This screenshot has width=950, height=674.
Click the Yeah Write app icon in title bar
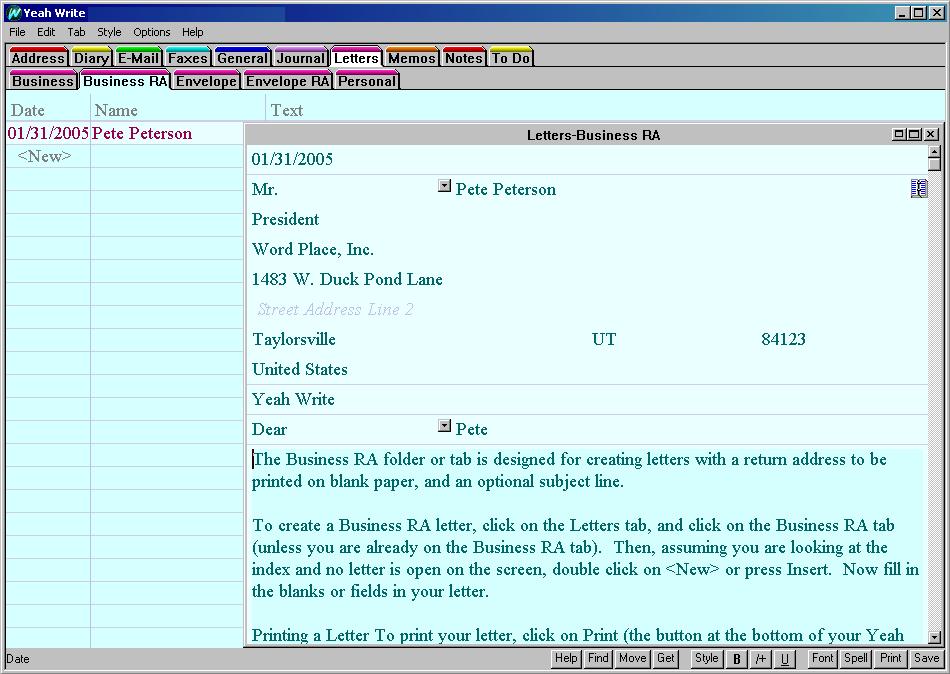14,13
